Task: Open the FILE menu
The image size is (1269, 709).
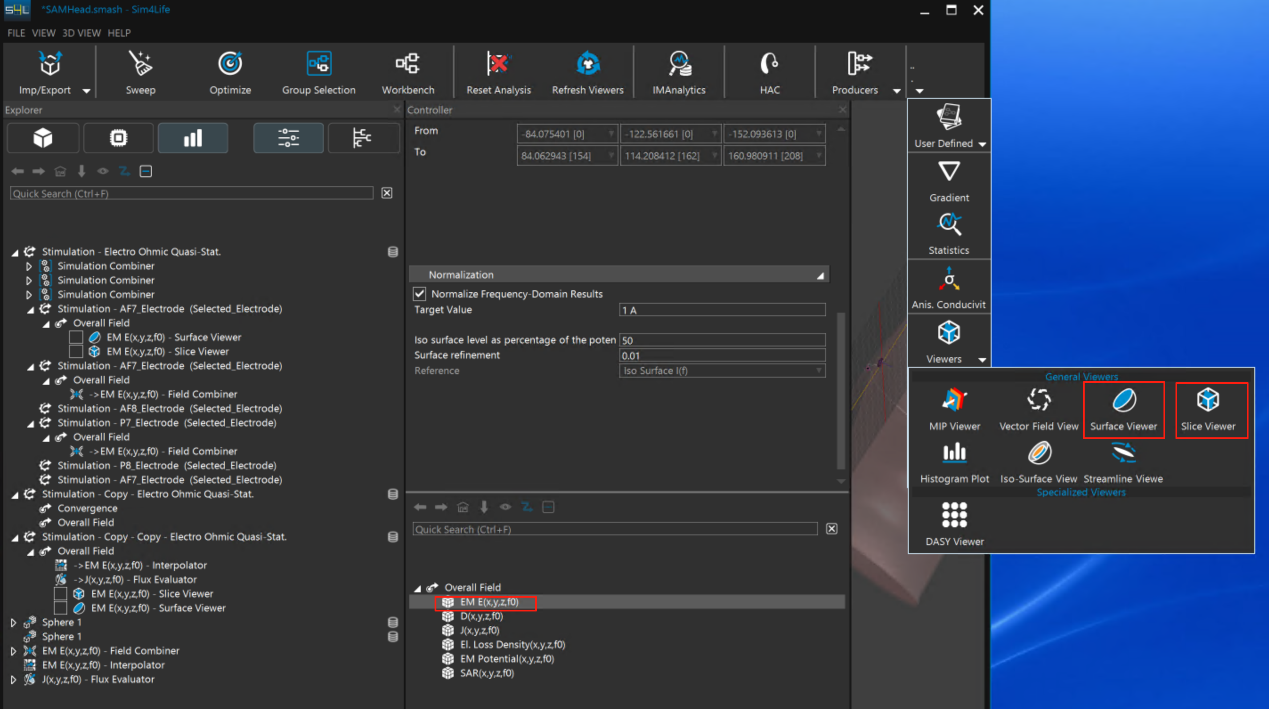Action: point(16,33)
